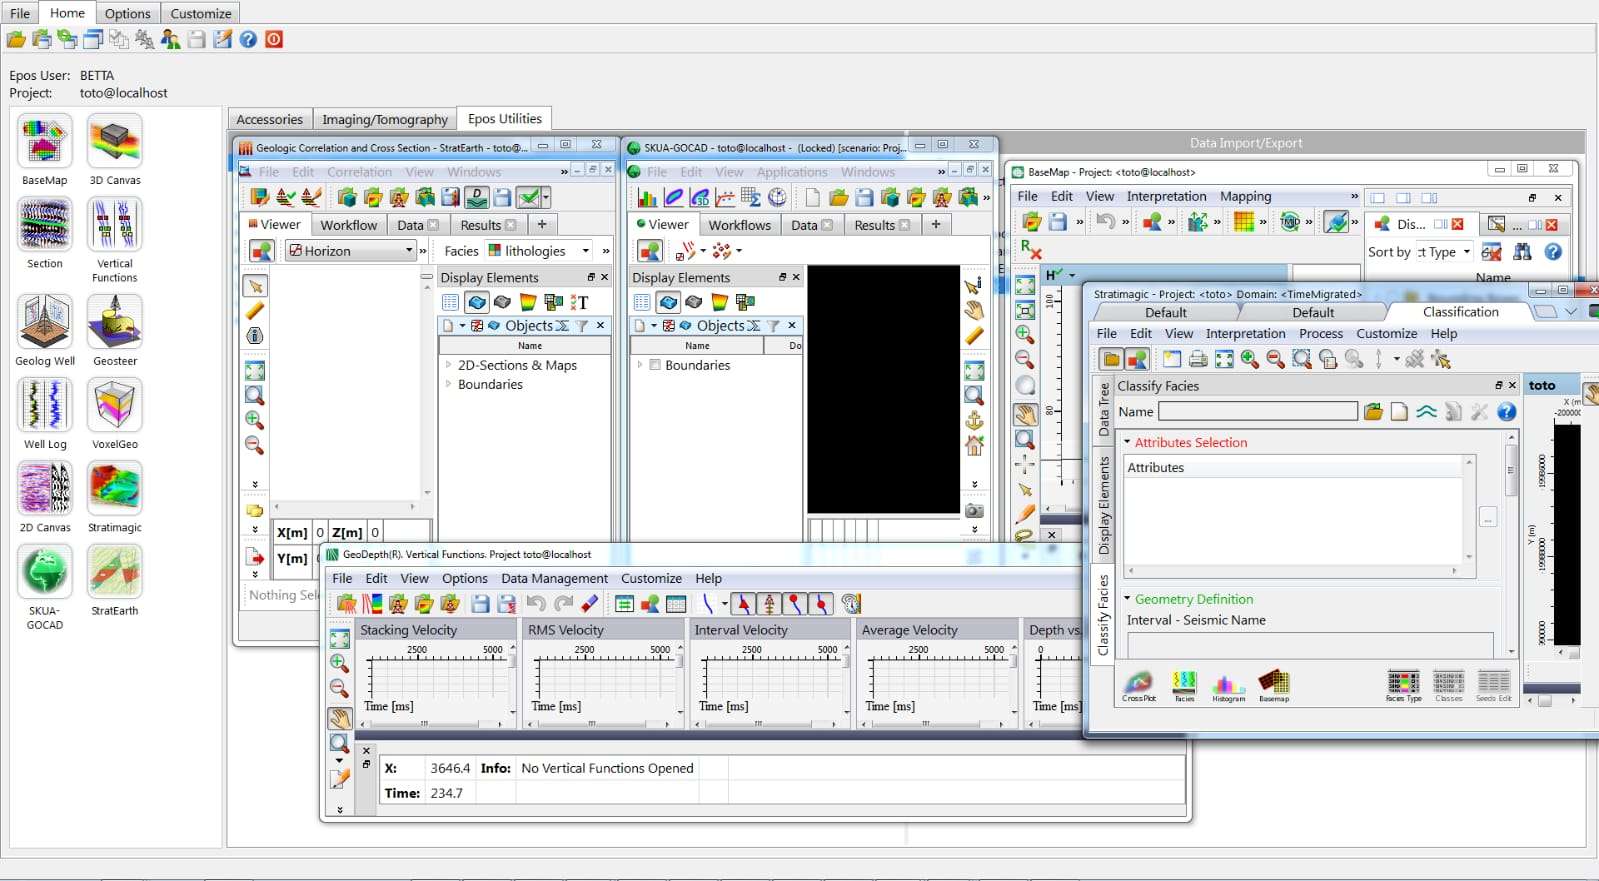Check the Boundaries checkbox in SKUA-GOCAD
This screenshot has height=881, width=1599.
(655, 365)
